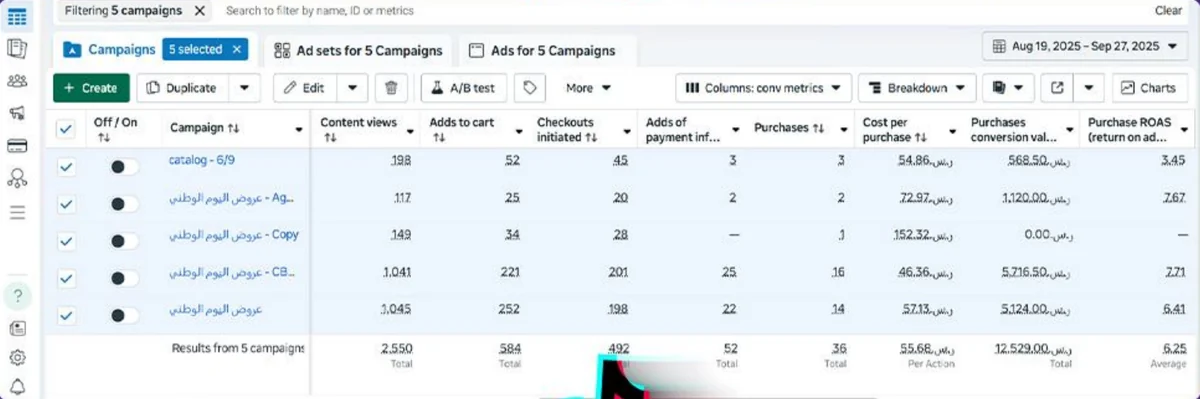Click the Clear filter link
The width and height of the screenshot is (1200, 399).
point(1168,11)
